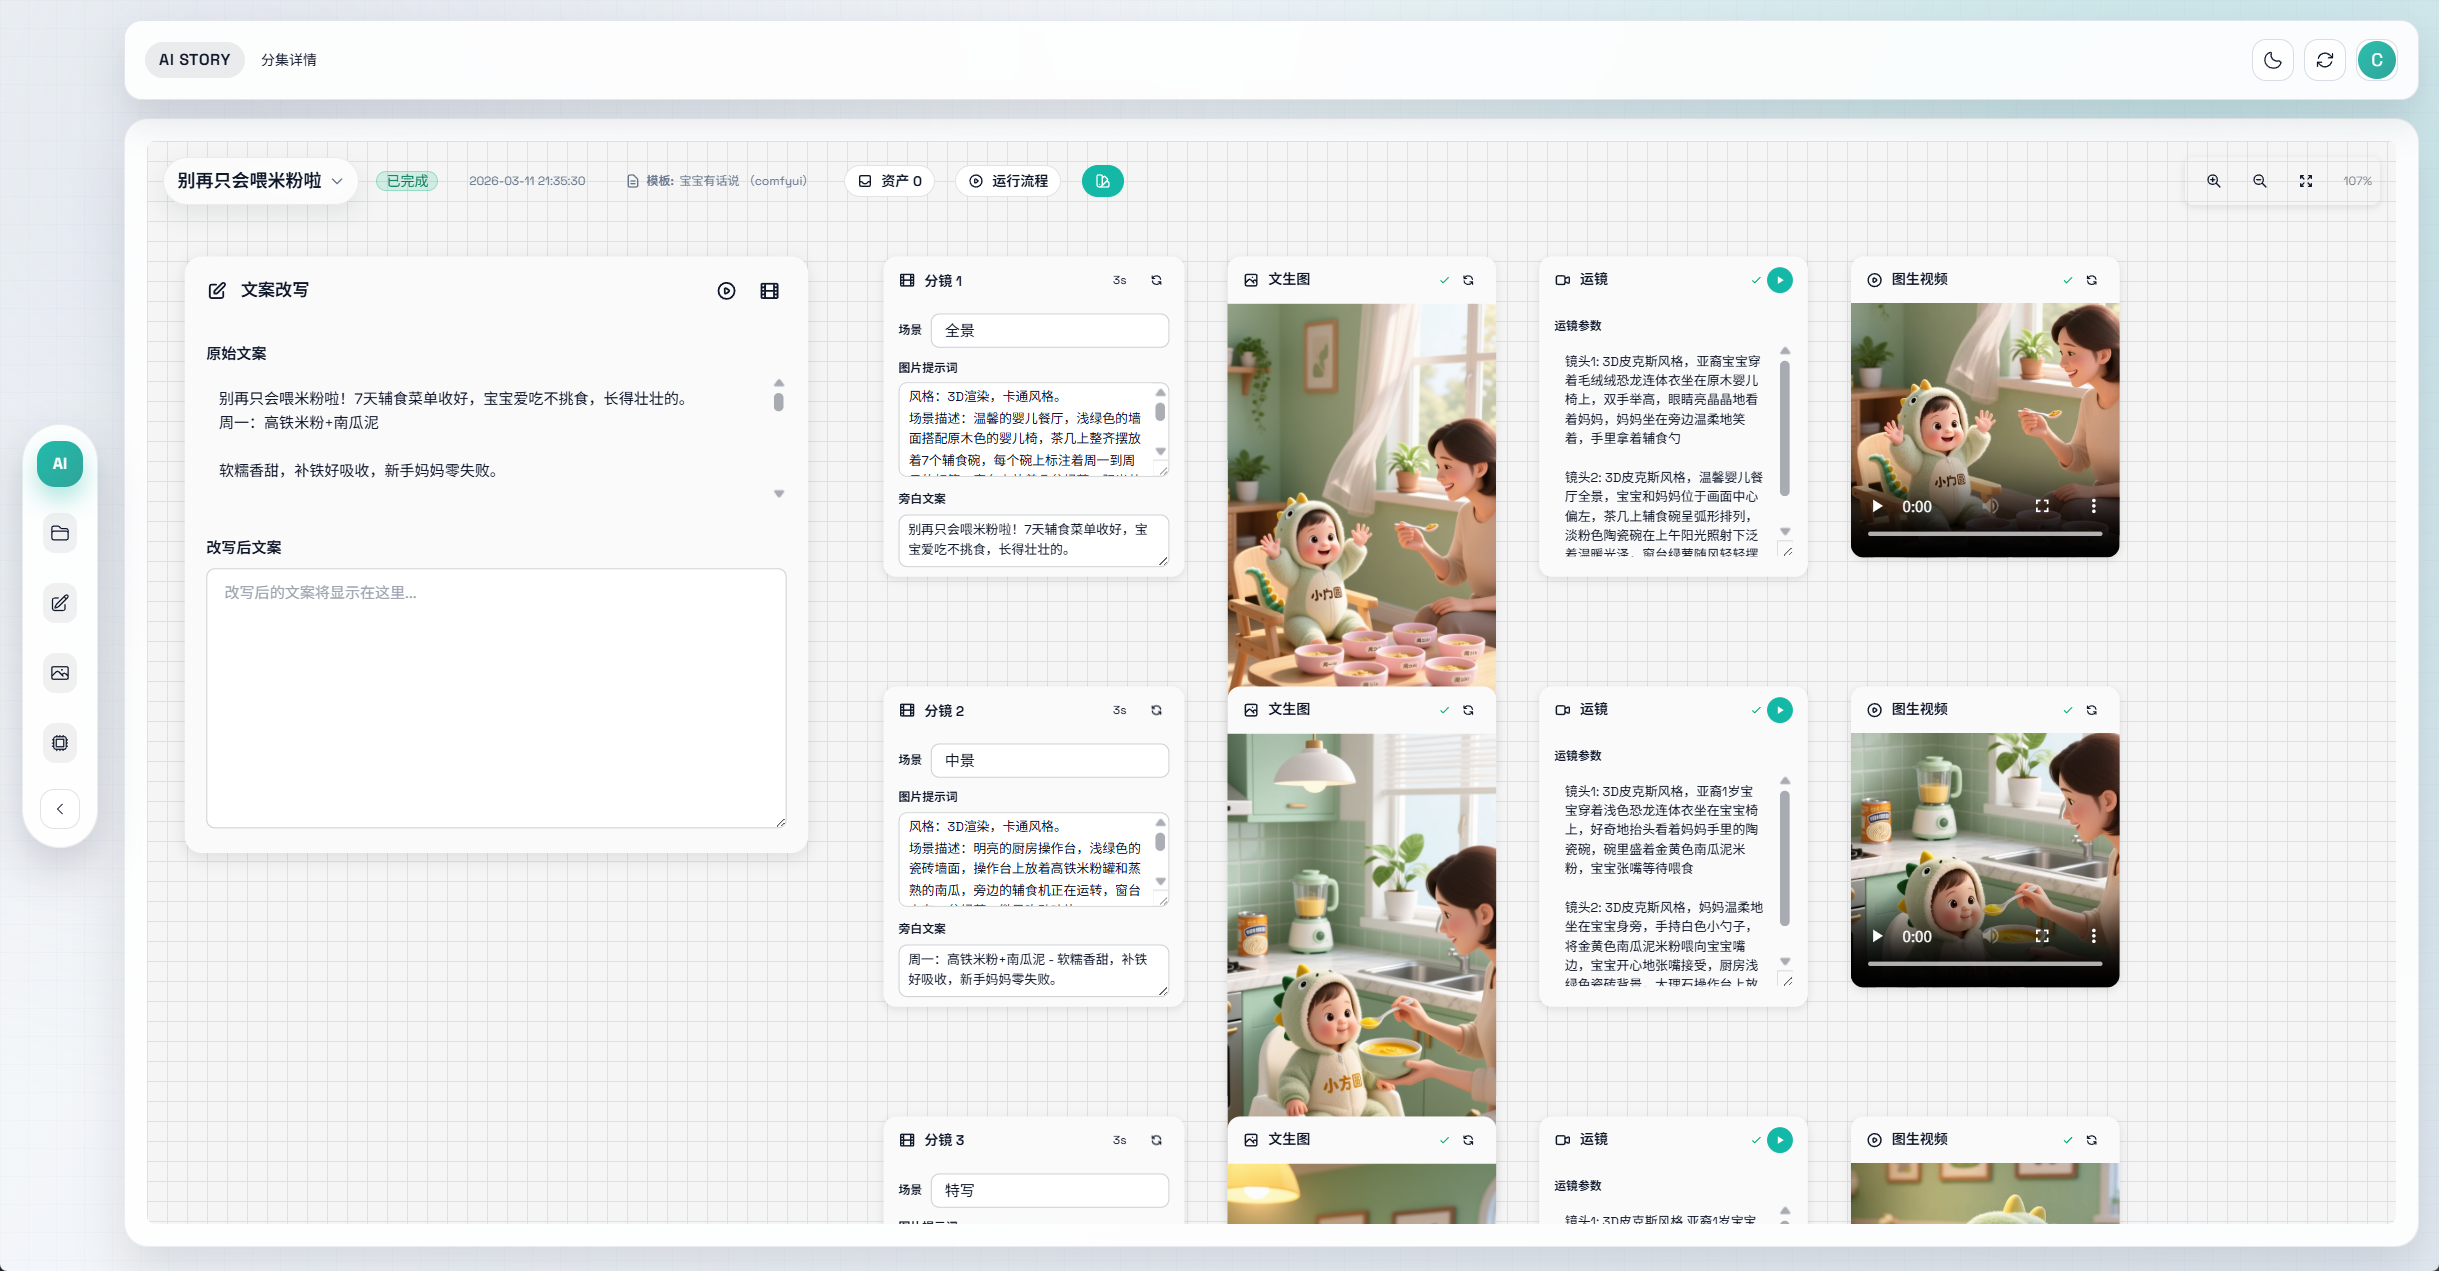The image size is (2439, 1271).
Task: Regenerate the second 图生视频 video
Action: [2092, 710]
